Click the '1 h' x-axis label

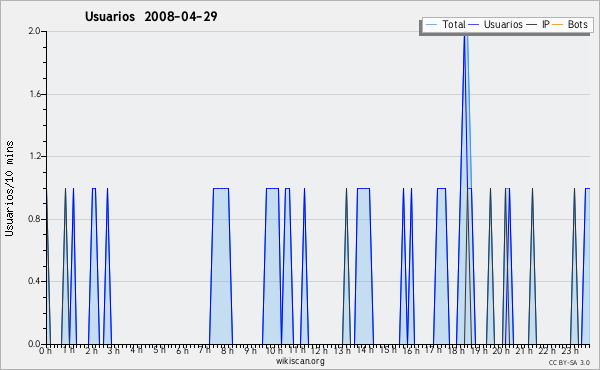tap(69, 350)
